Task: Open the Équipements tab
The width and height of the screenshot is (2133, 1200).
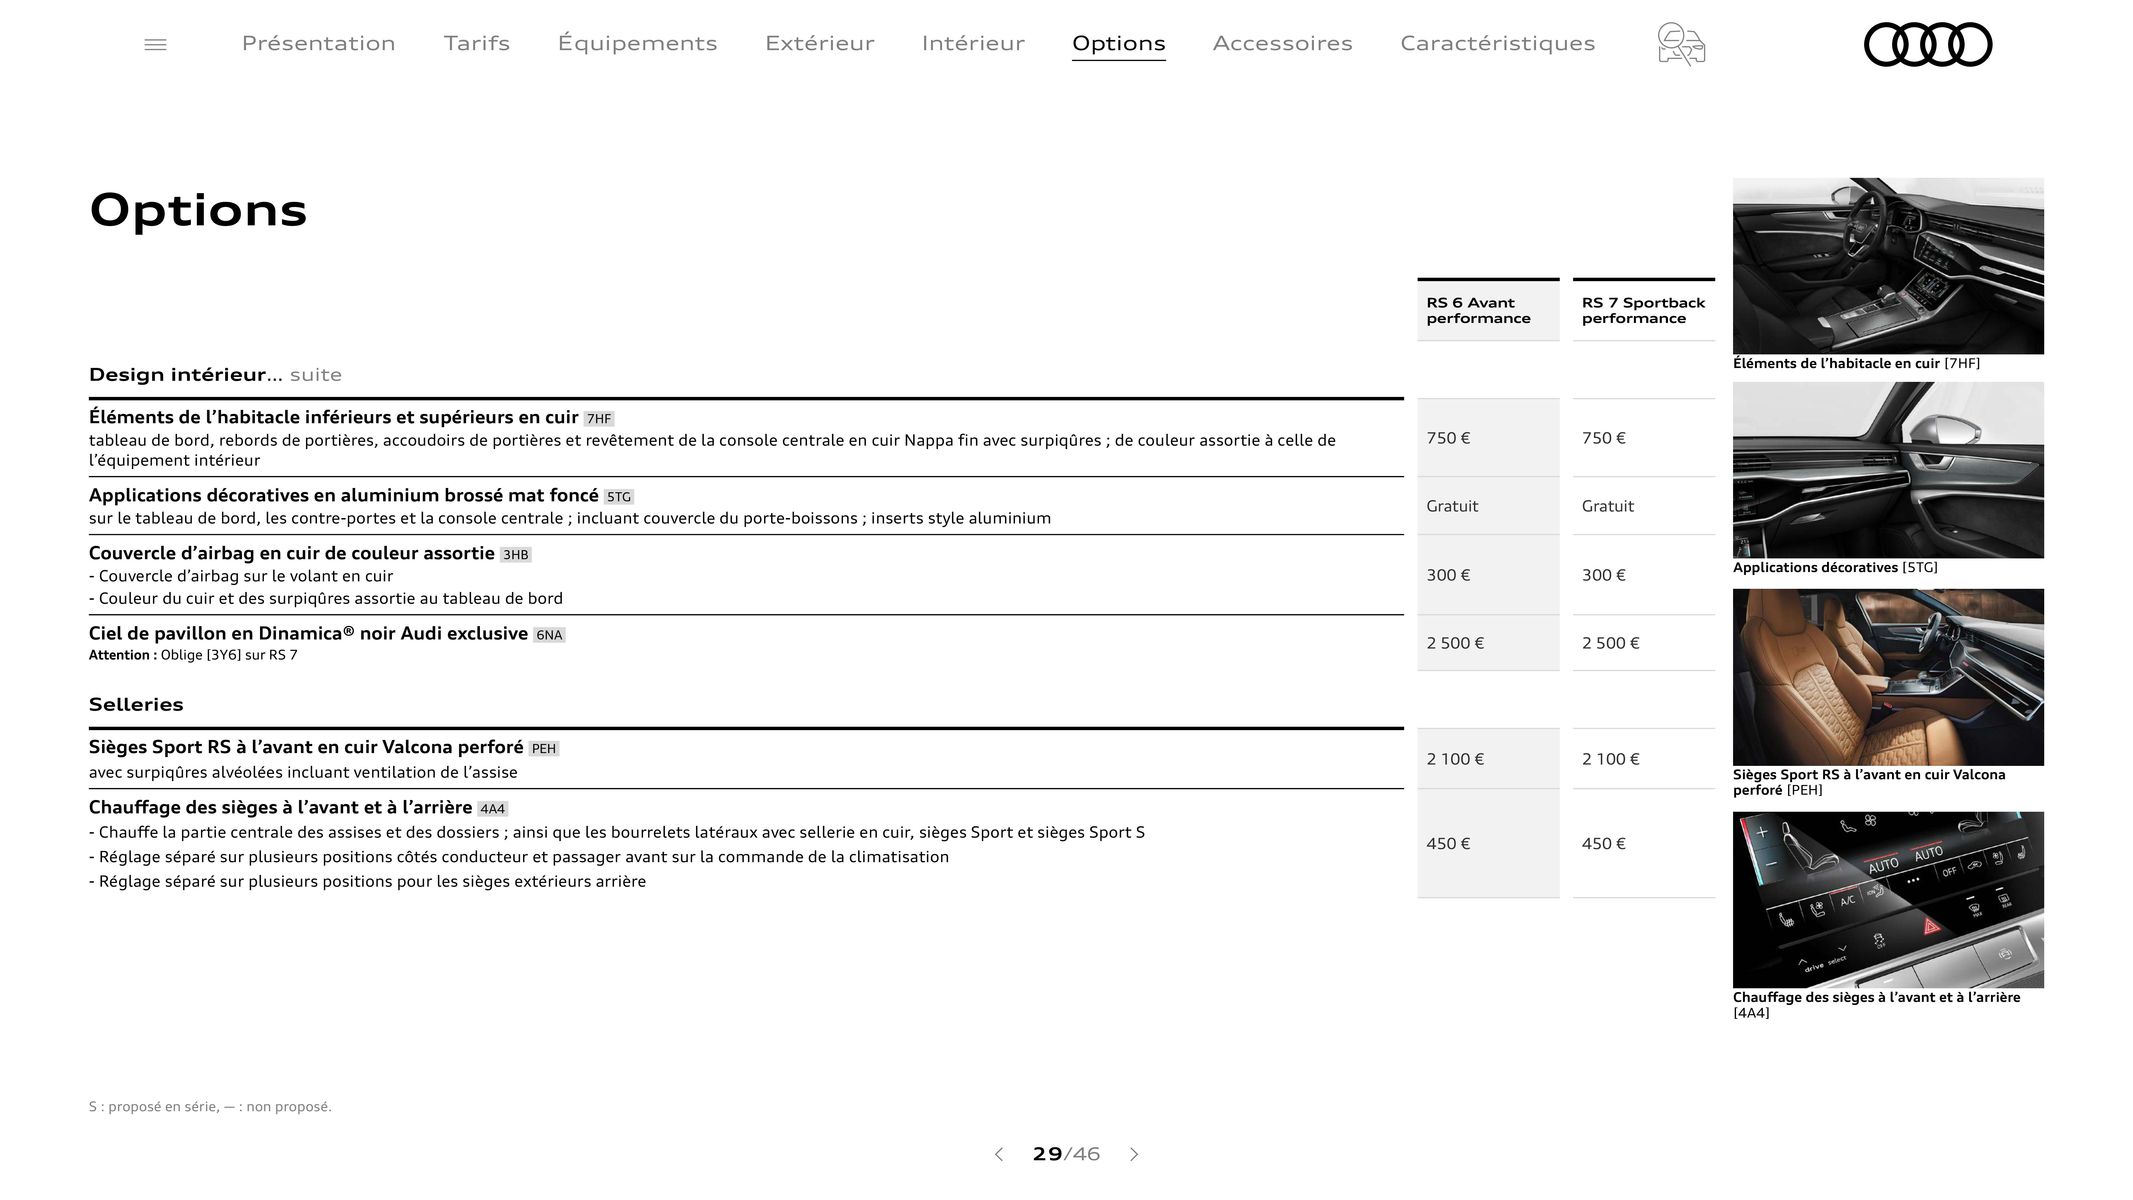Action: [637, 43]
